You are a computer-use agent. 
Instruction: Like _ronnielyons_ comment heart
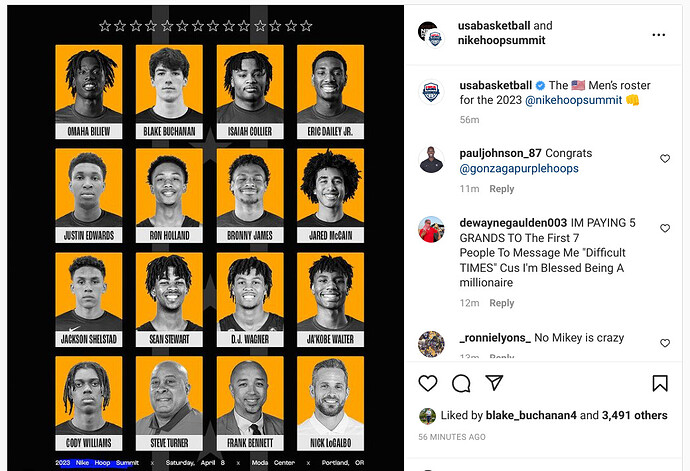click(x=665, y=343)
